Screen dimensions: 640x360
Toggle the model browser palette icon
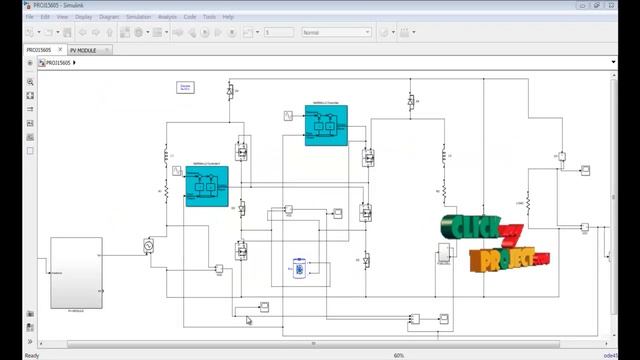coord(30,63)
